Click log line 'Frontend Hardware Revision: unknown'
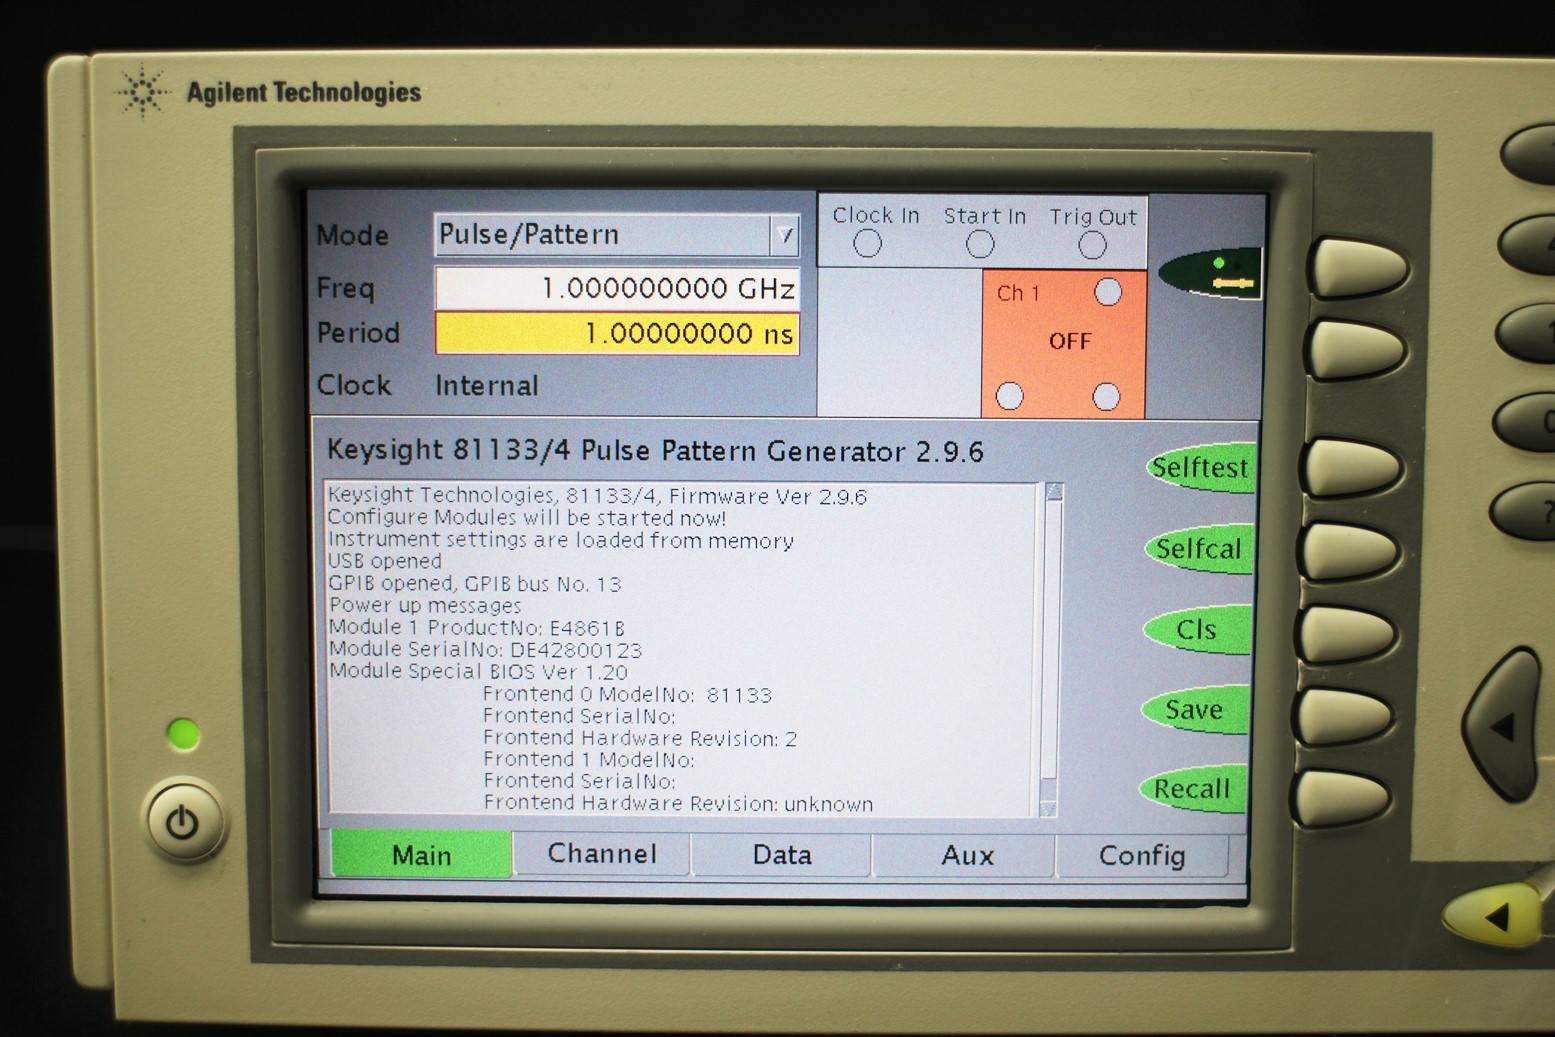 click(x=678, y=803)
